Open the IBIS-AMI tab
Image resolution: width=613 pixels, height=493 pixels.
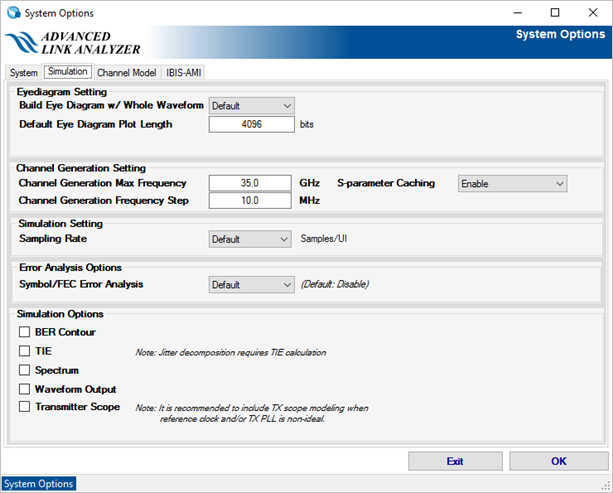point(185,73)
